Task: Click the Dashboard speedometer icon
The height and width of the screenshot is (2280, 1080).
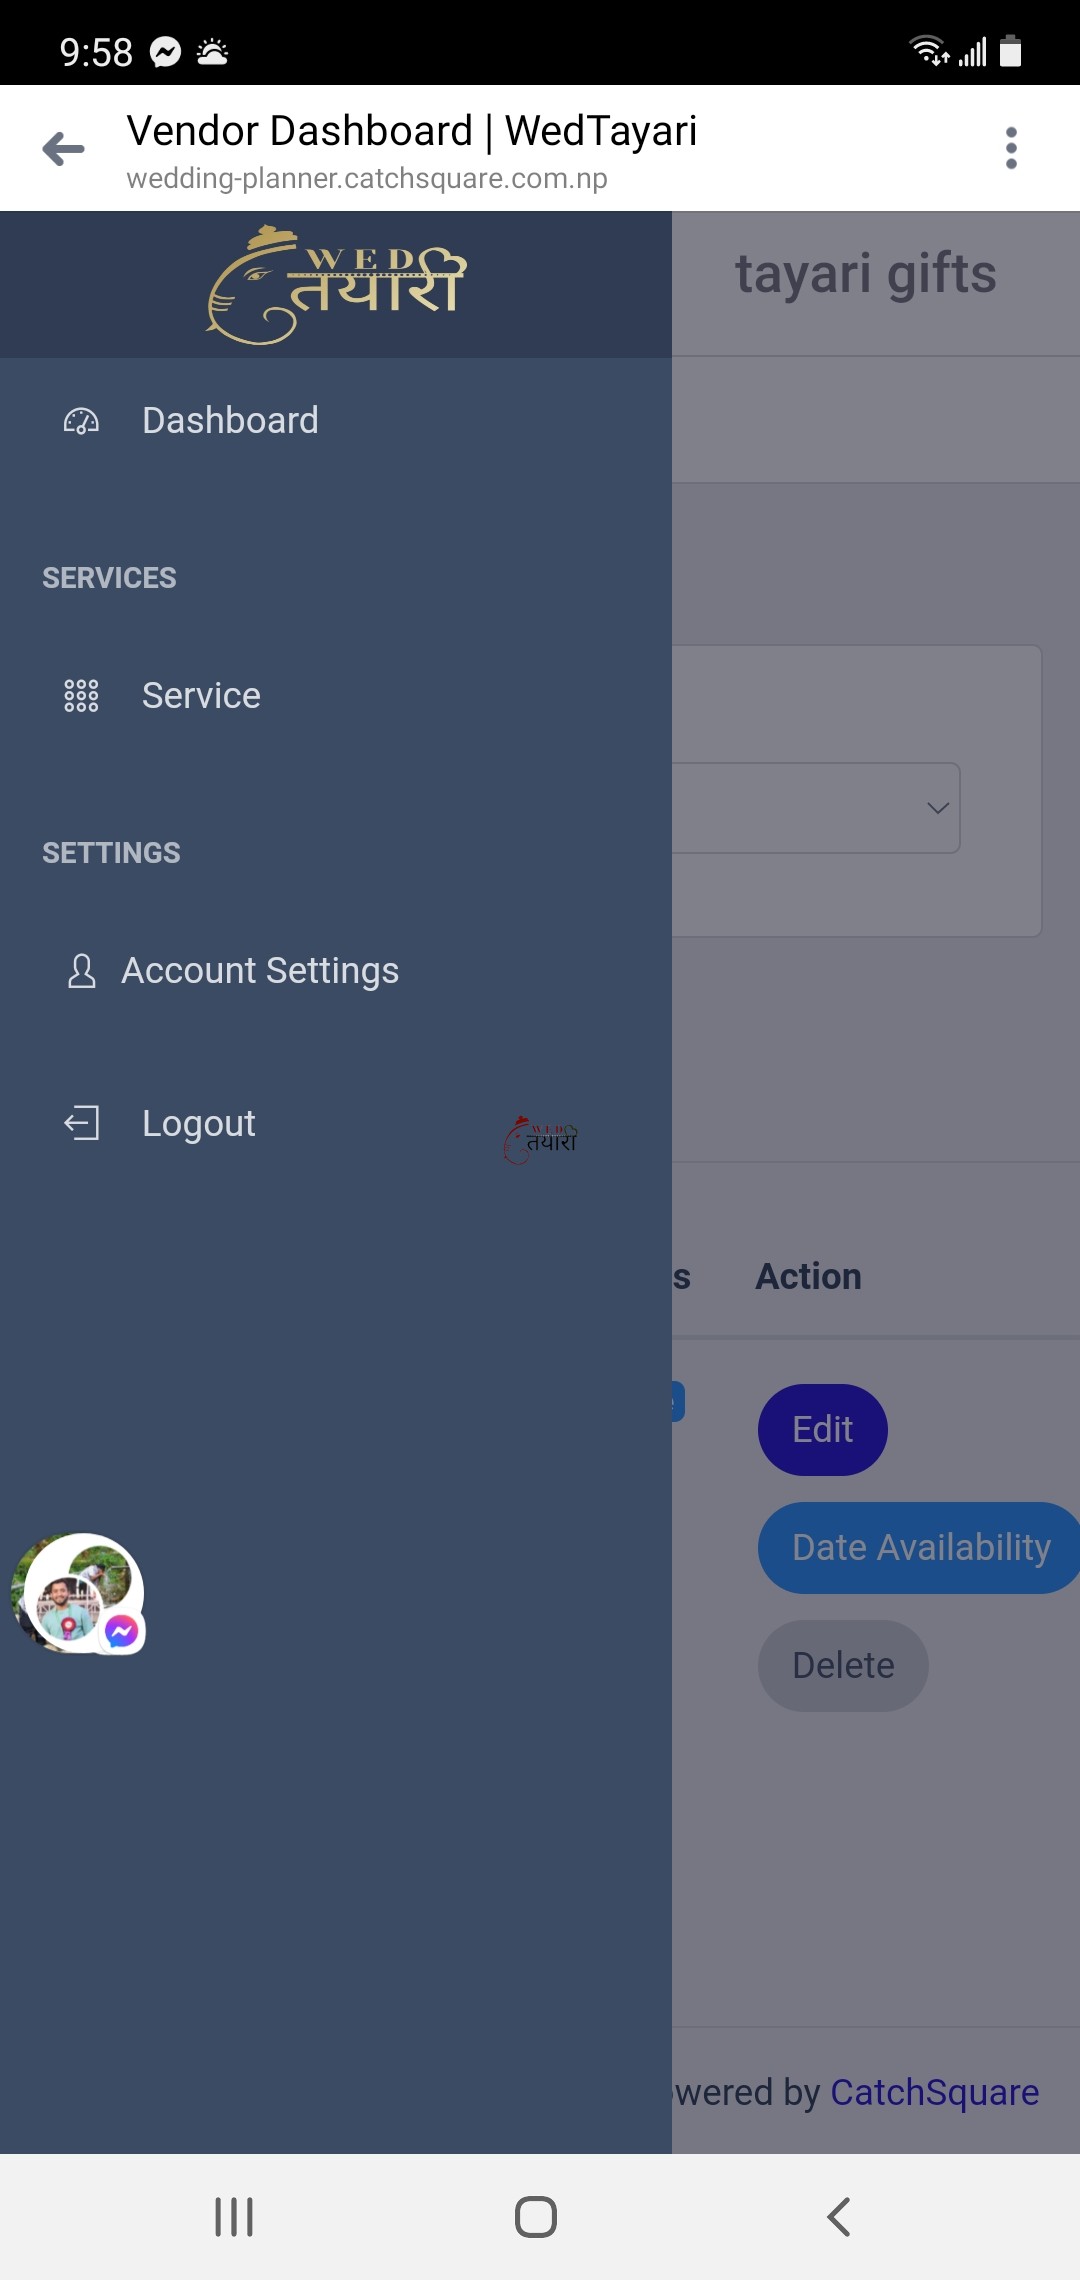Action: (81, 421)
